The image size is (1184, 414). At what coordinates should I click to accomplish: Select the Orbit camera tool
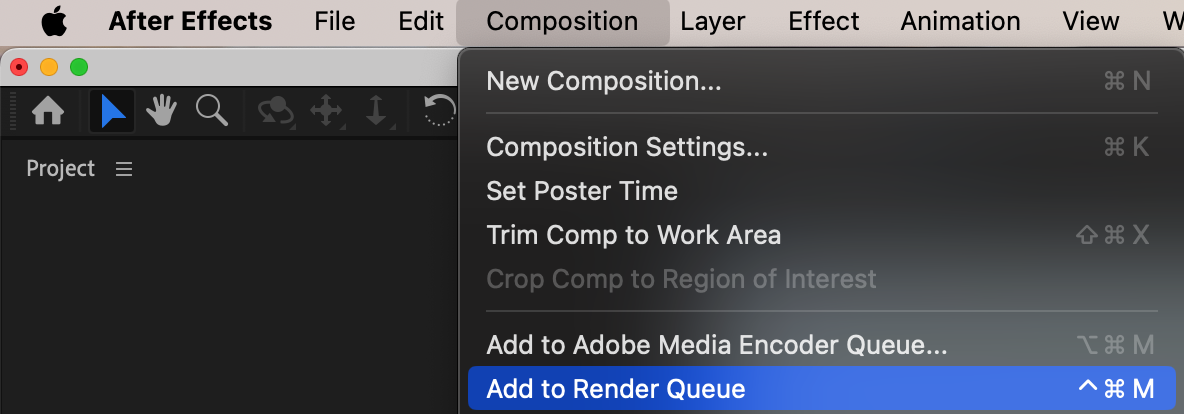pos(276,111)
